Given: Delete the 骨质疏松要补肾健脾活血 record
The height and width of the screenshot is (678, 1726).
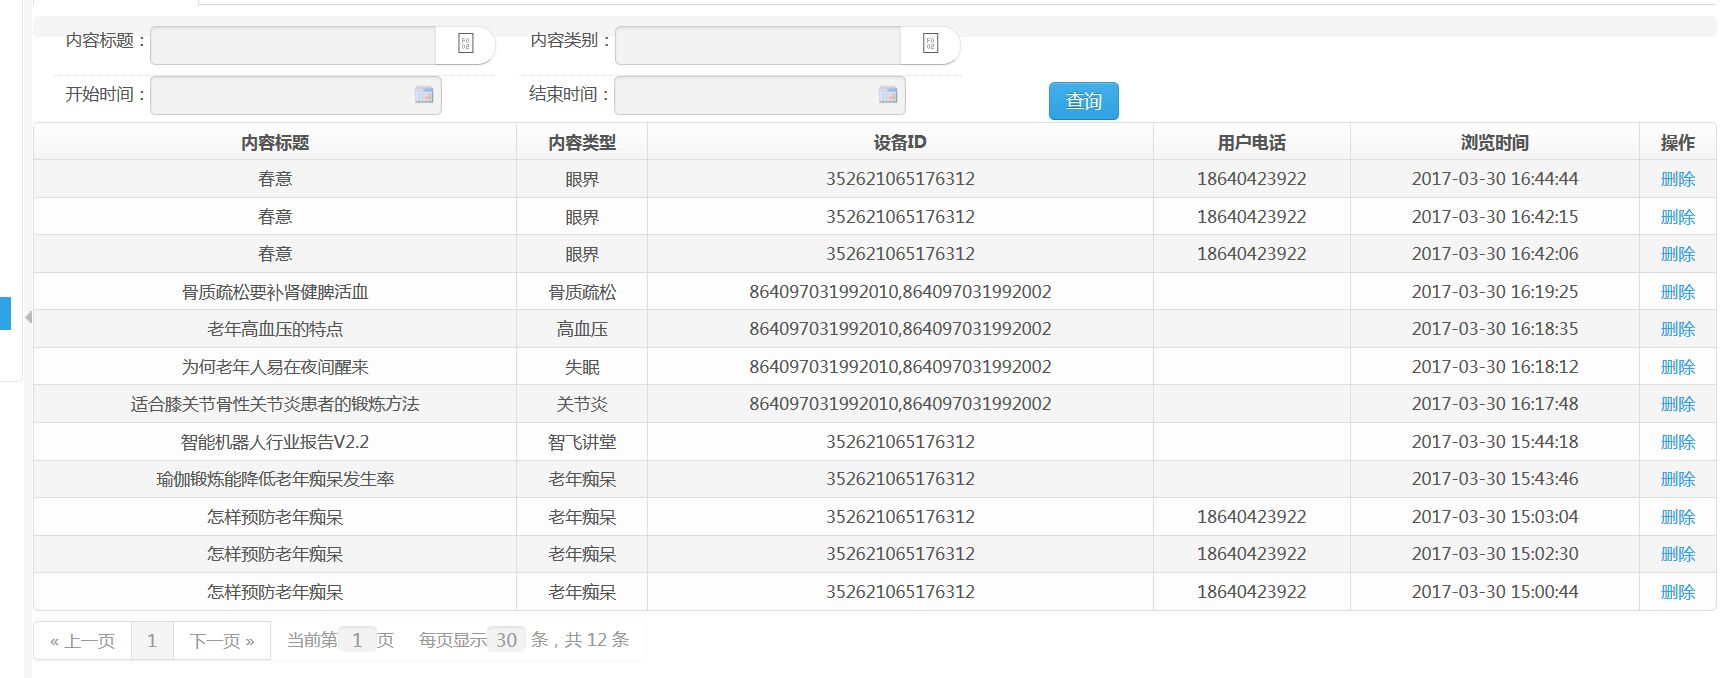Looking at the screenshot, I should click(x=1677, y=292).
